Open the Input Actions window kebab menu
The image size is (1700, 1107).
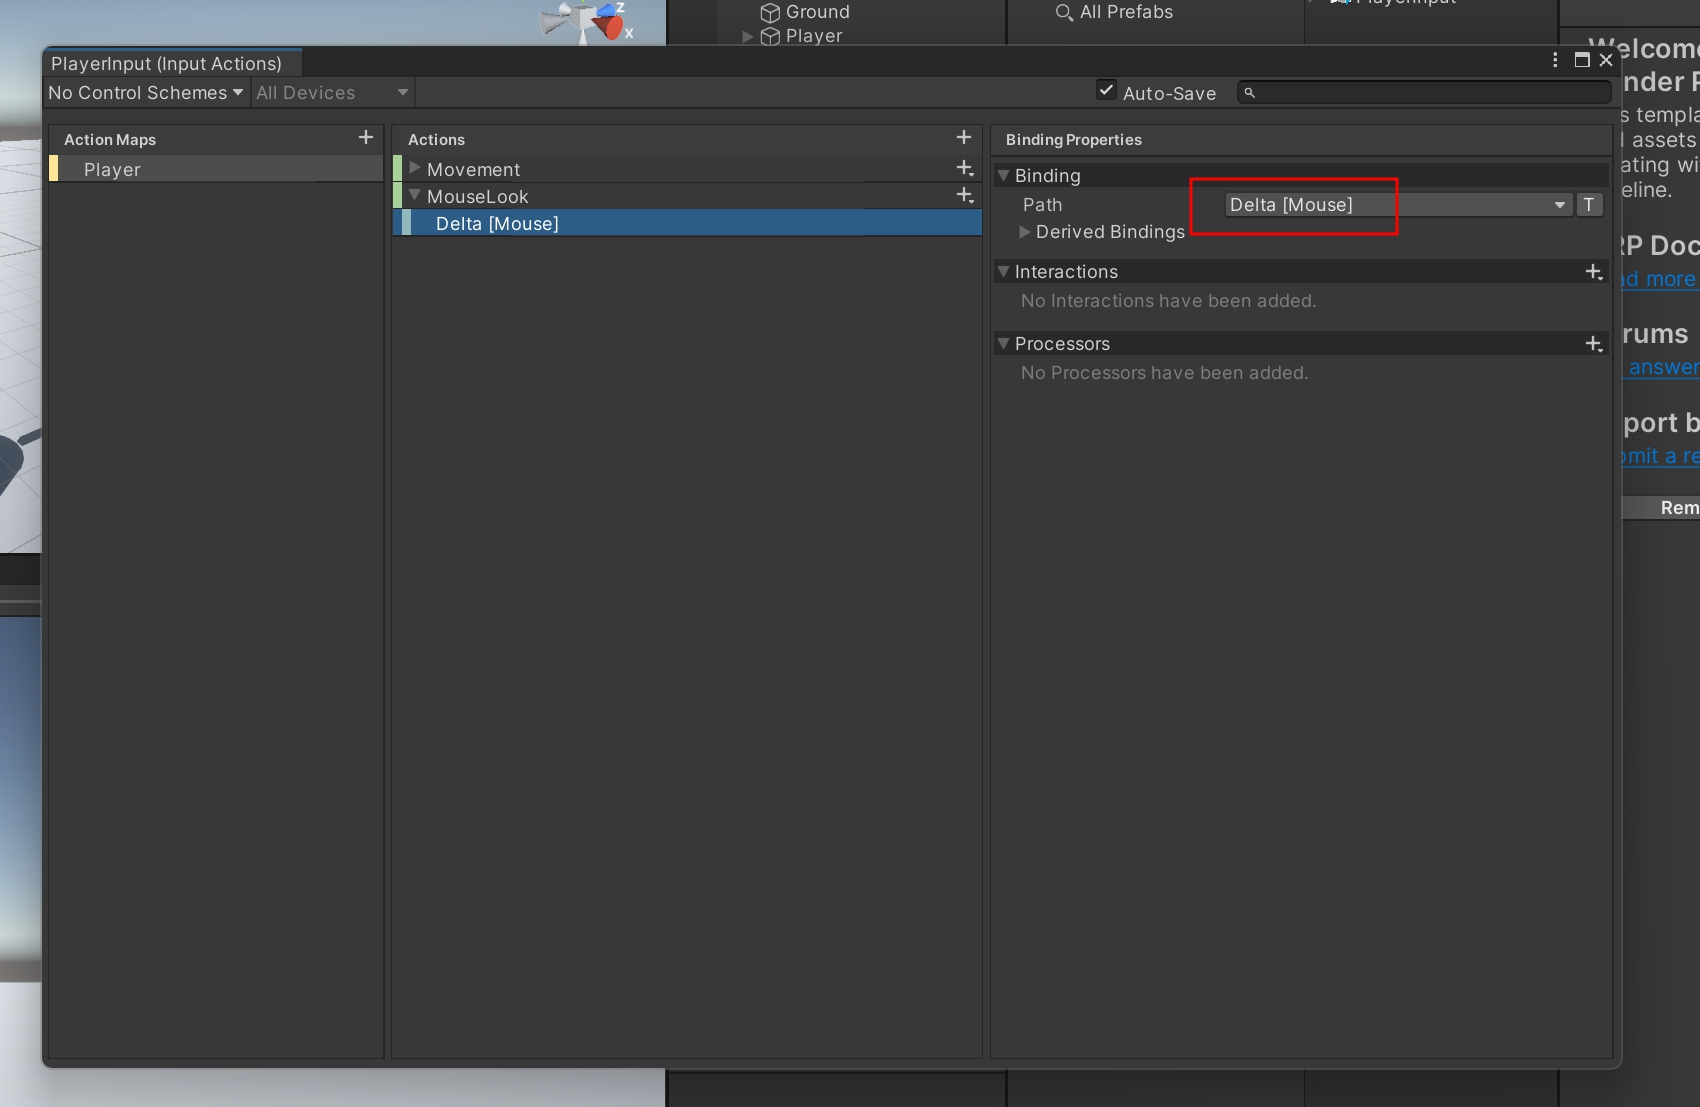(x=1555, y=60)
